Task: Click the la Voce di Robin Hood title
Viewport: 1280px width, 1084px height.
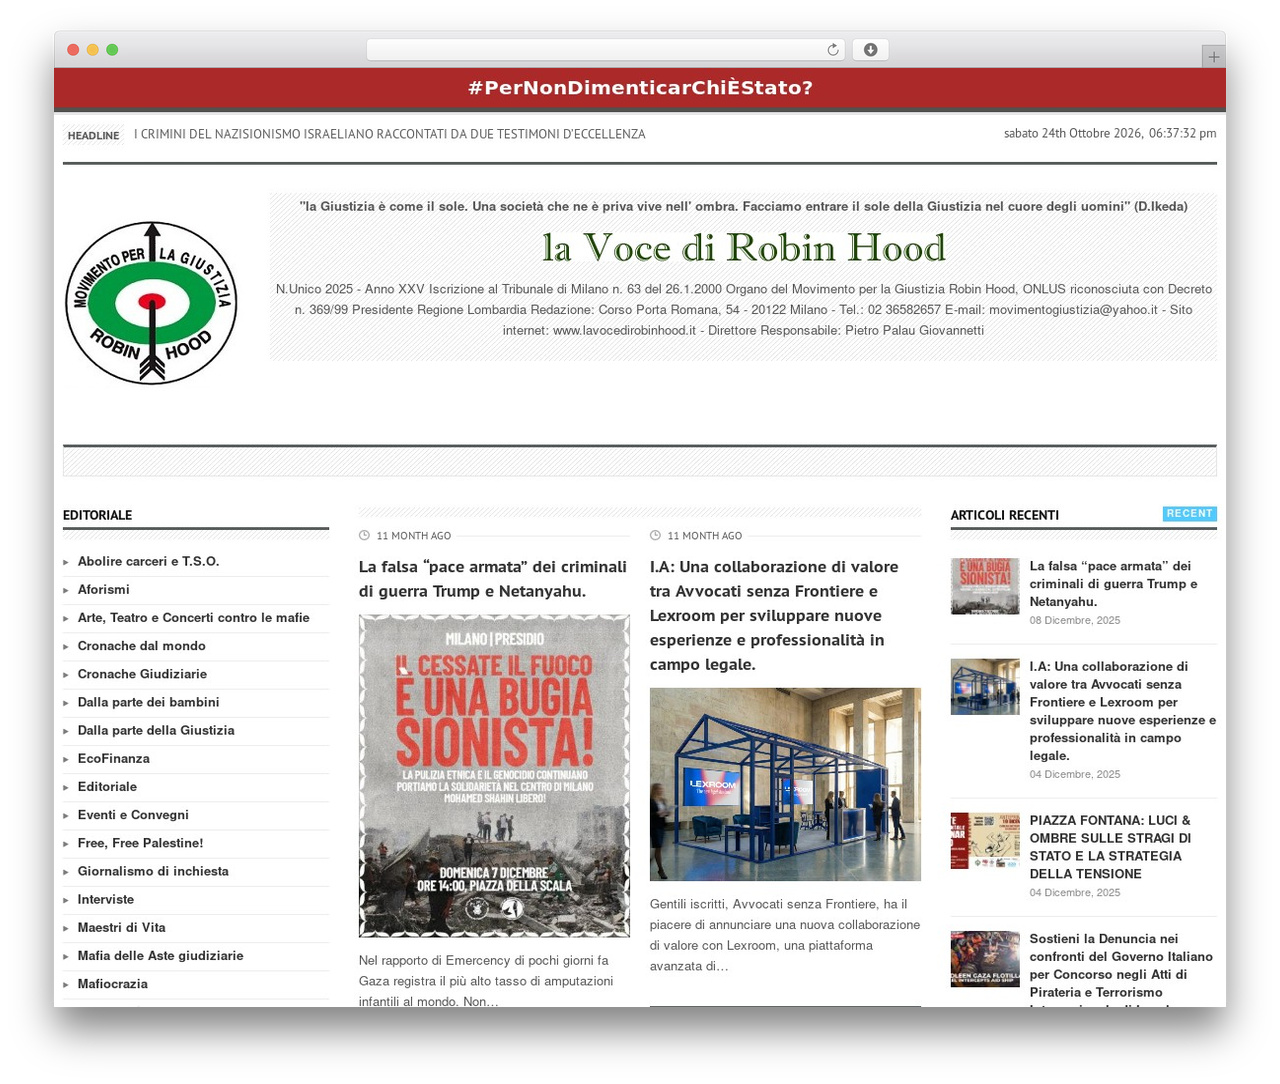Action: pyautogui.click(x=743, y=247)
